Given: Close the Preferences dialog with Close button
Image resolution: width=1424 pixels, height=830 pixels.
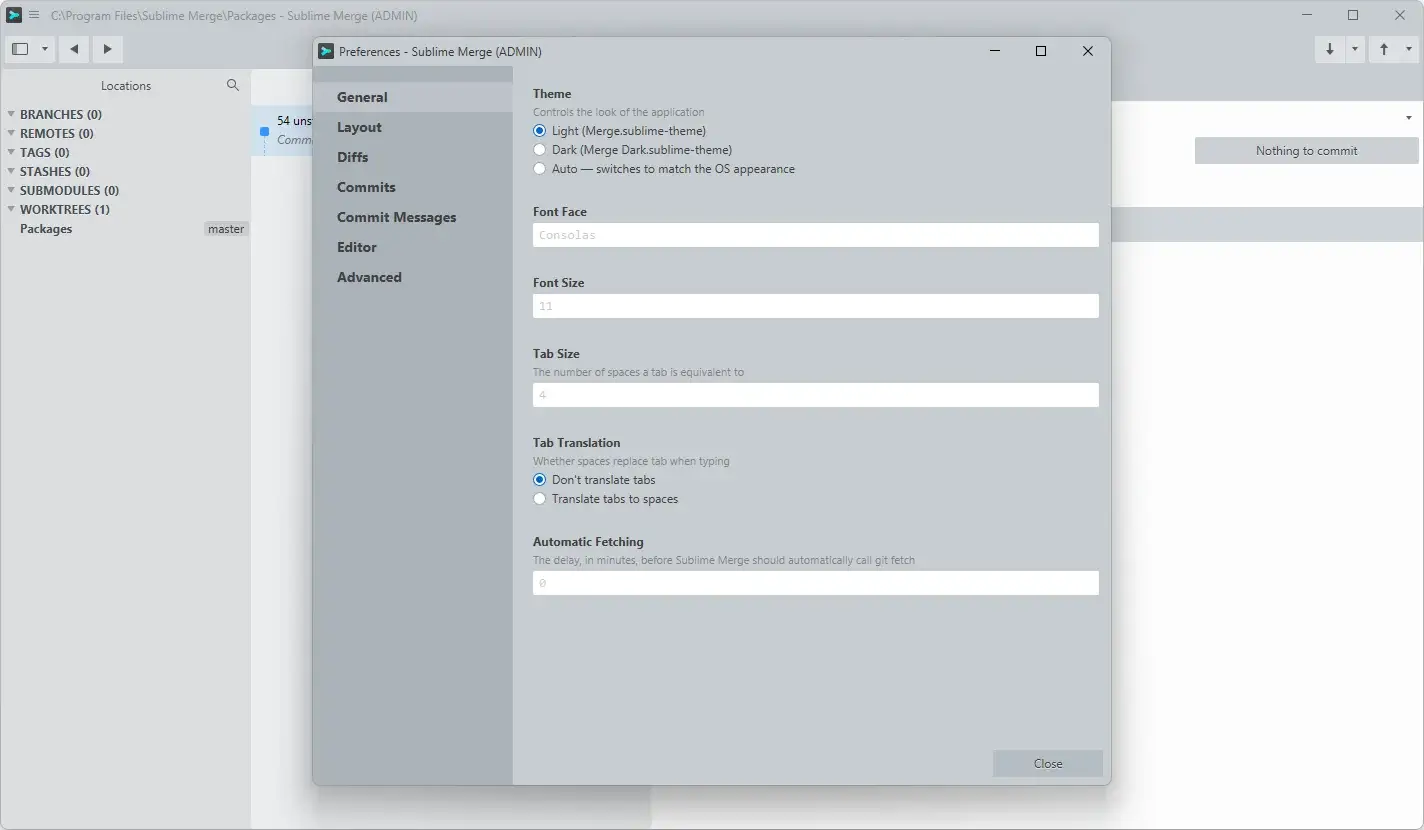Looking at the screenshot, I should [x=1048, y=763].
